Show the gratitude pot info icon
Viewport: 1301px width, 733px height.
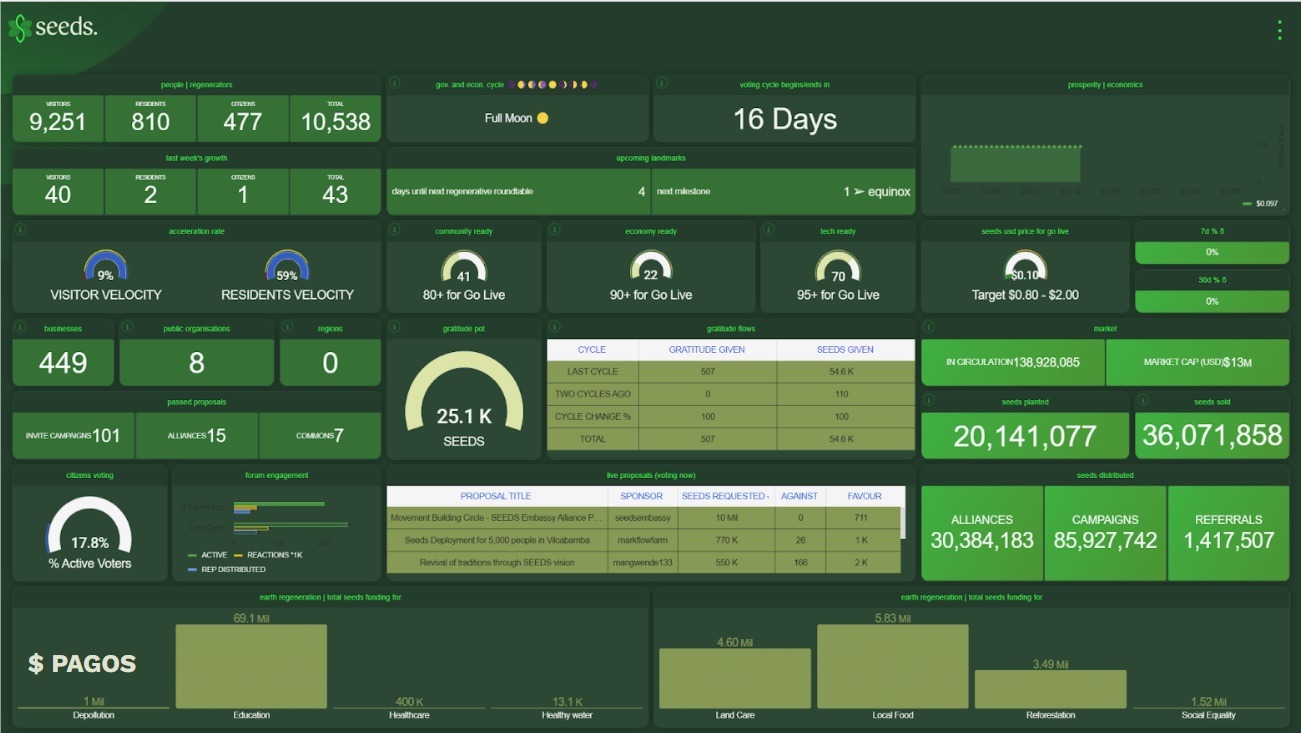tap(394, 327)
